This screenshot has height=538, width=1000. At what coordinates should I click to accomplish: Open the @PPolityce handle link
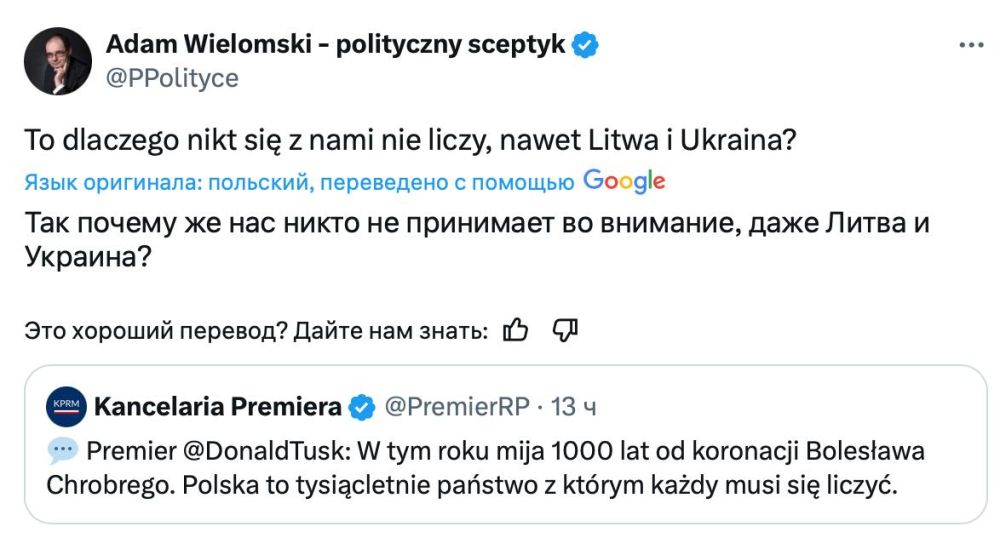pos(172,78)
